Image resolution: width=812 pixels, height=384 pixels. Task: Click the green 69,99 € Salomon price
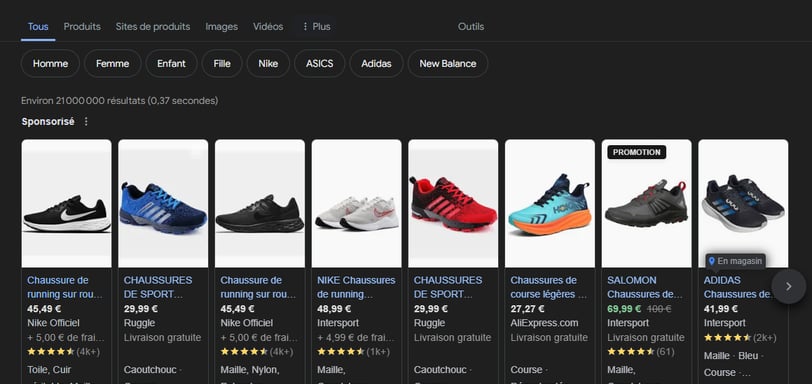point(624,309)
